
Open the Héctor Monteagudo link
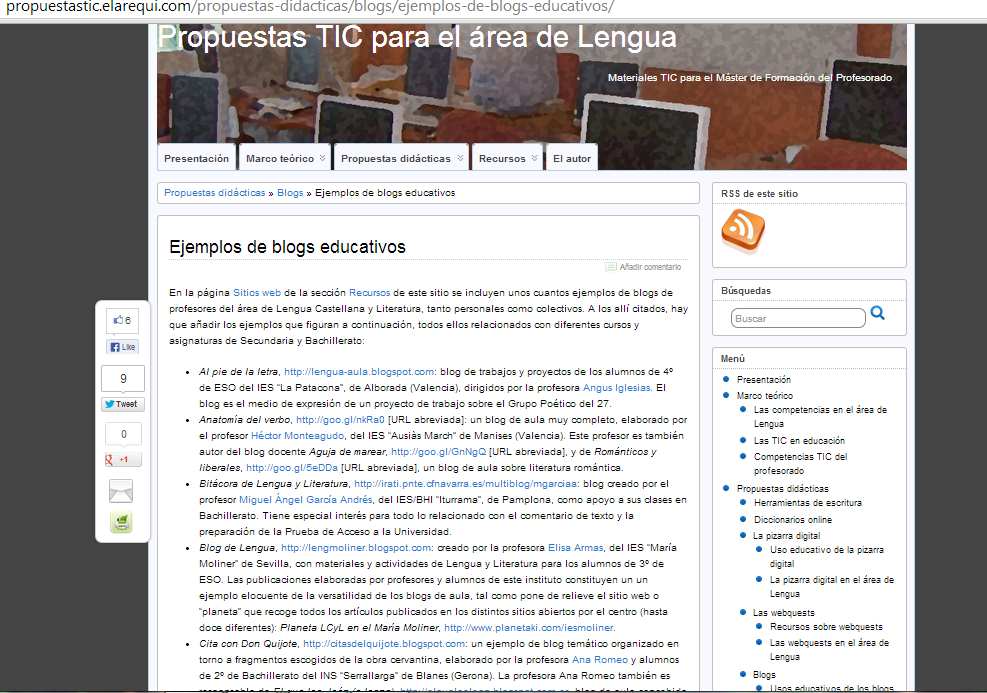(x=298, y=436)
